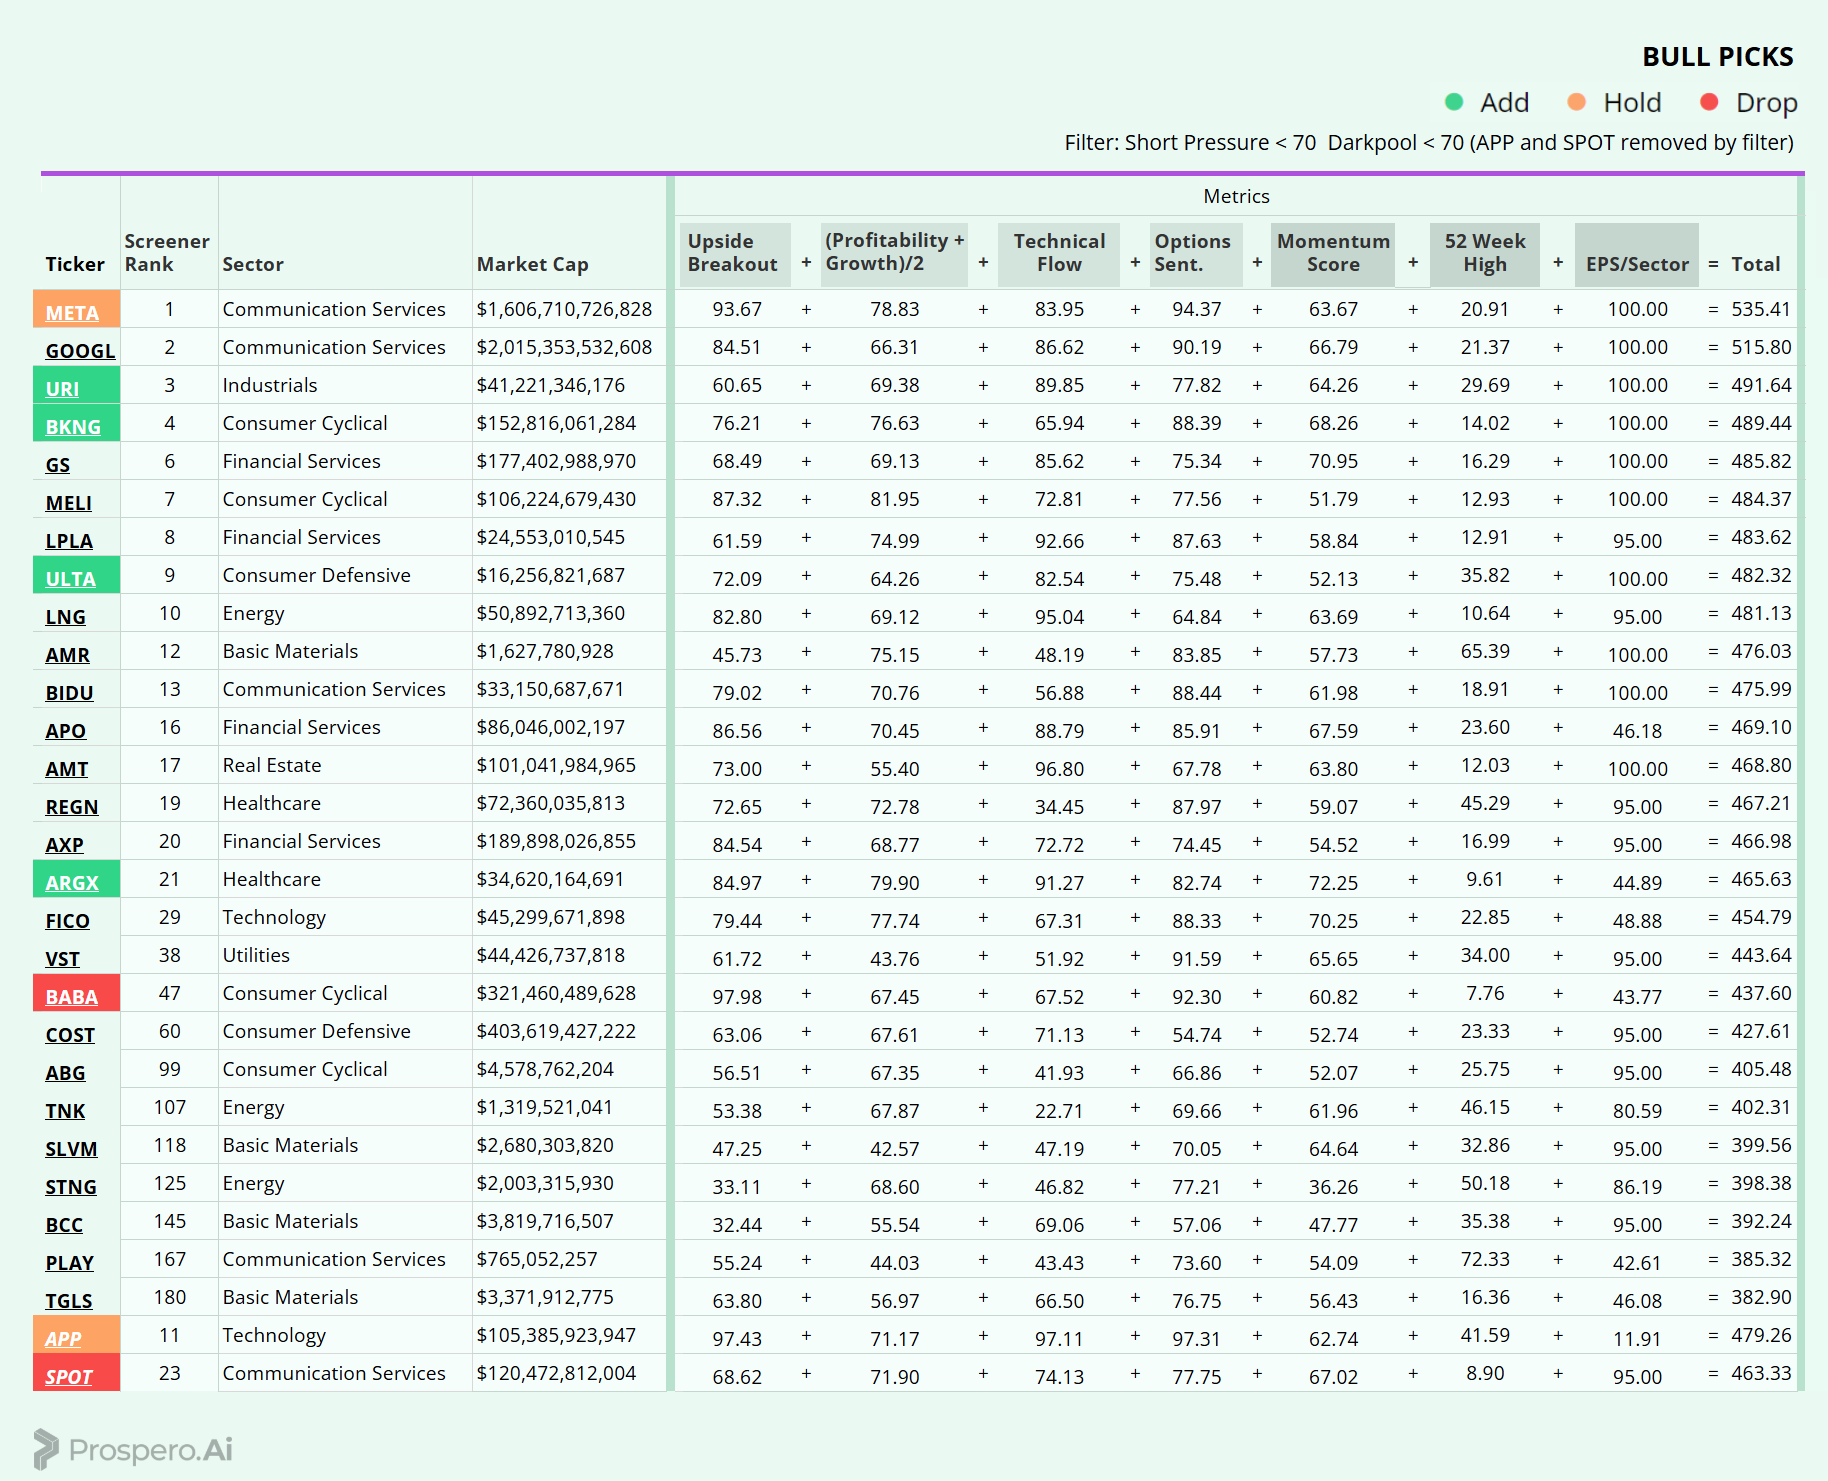This screenshot has width=1828, height=1481.
Task: Click the Ticker column header
Action: [x=75, y=264]
